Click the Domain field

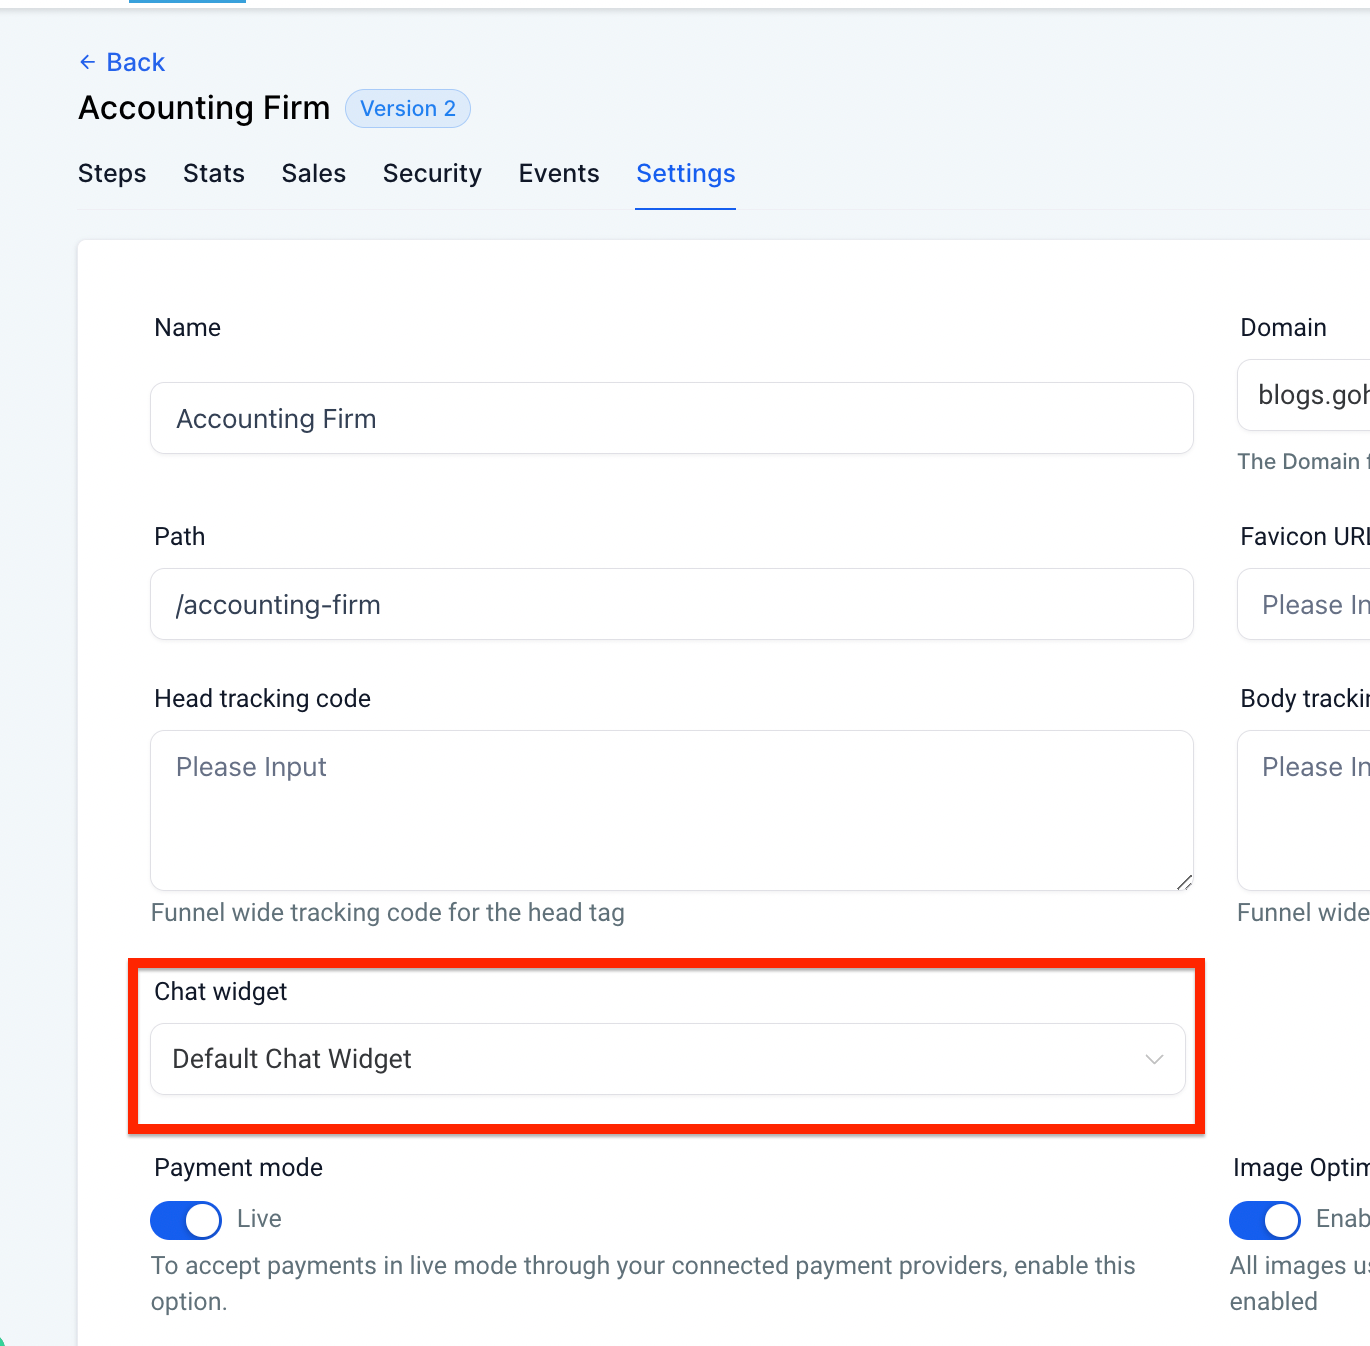(x=1305, y=395)
